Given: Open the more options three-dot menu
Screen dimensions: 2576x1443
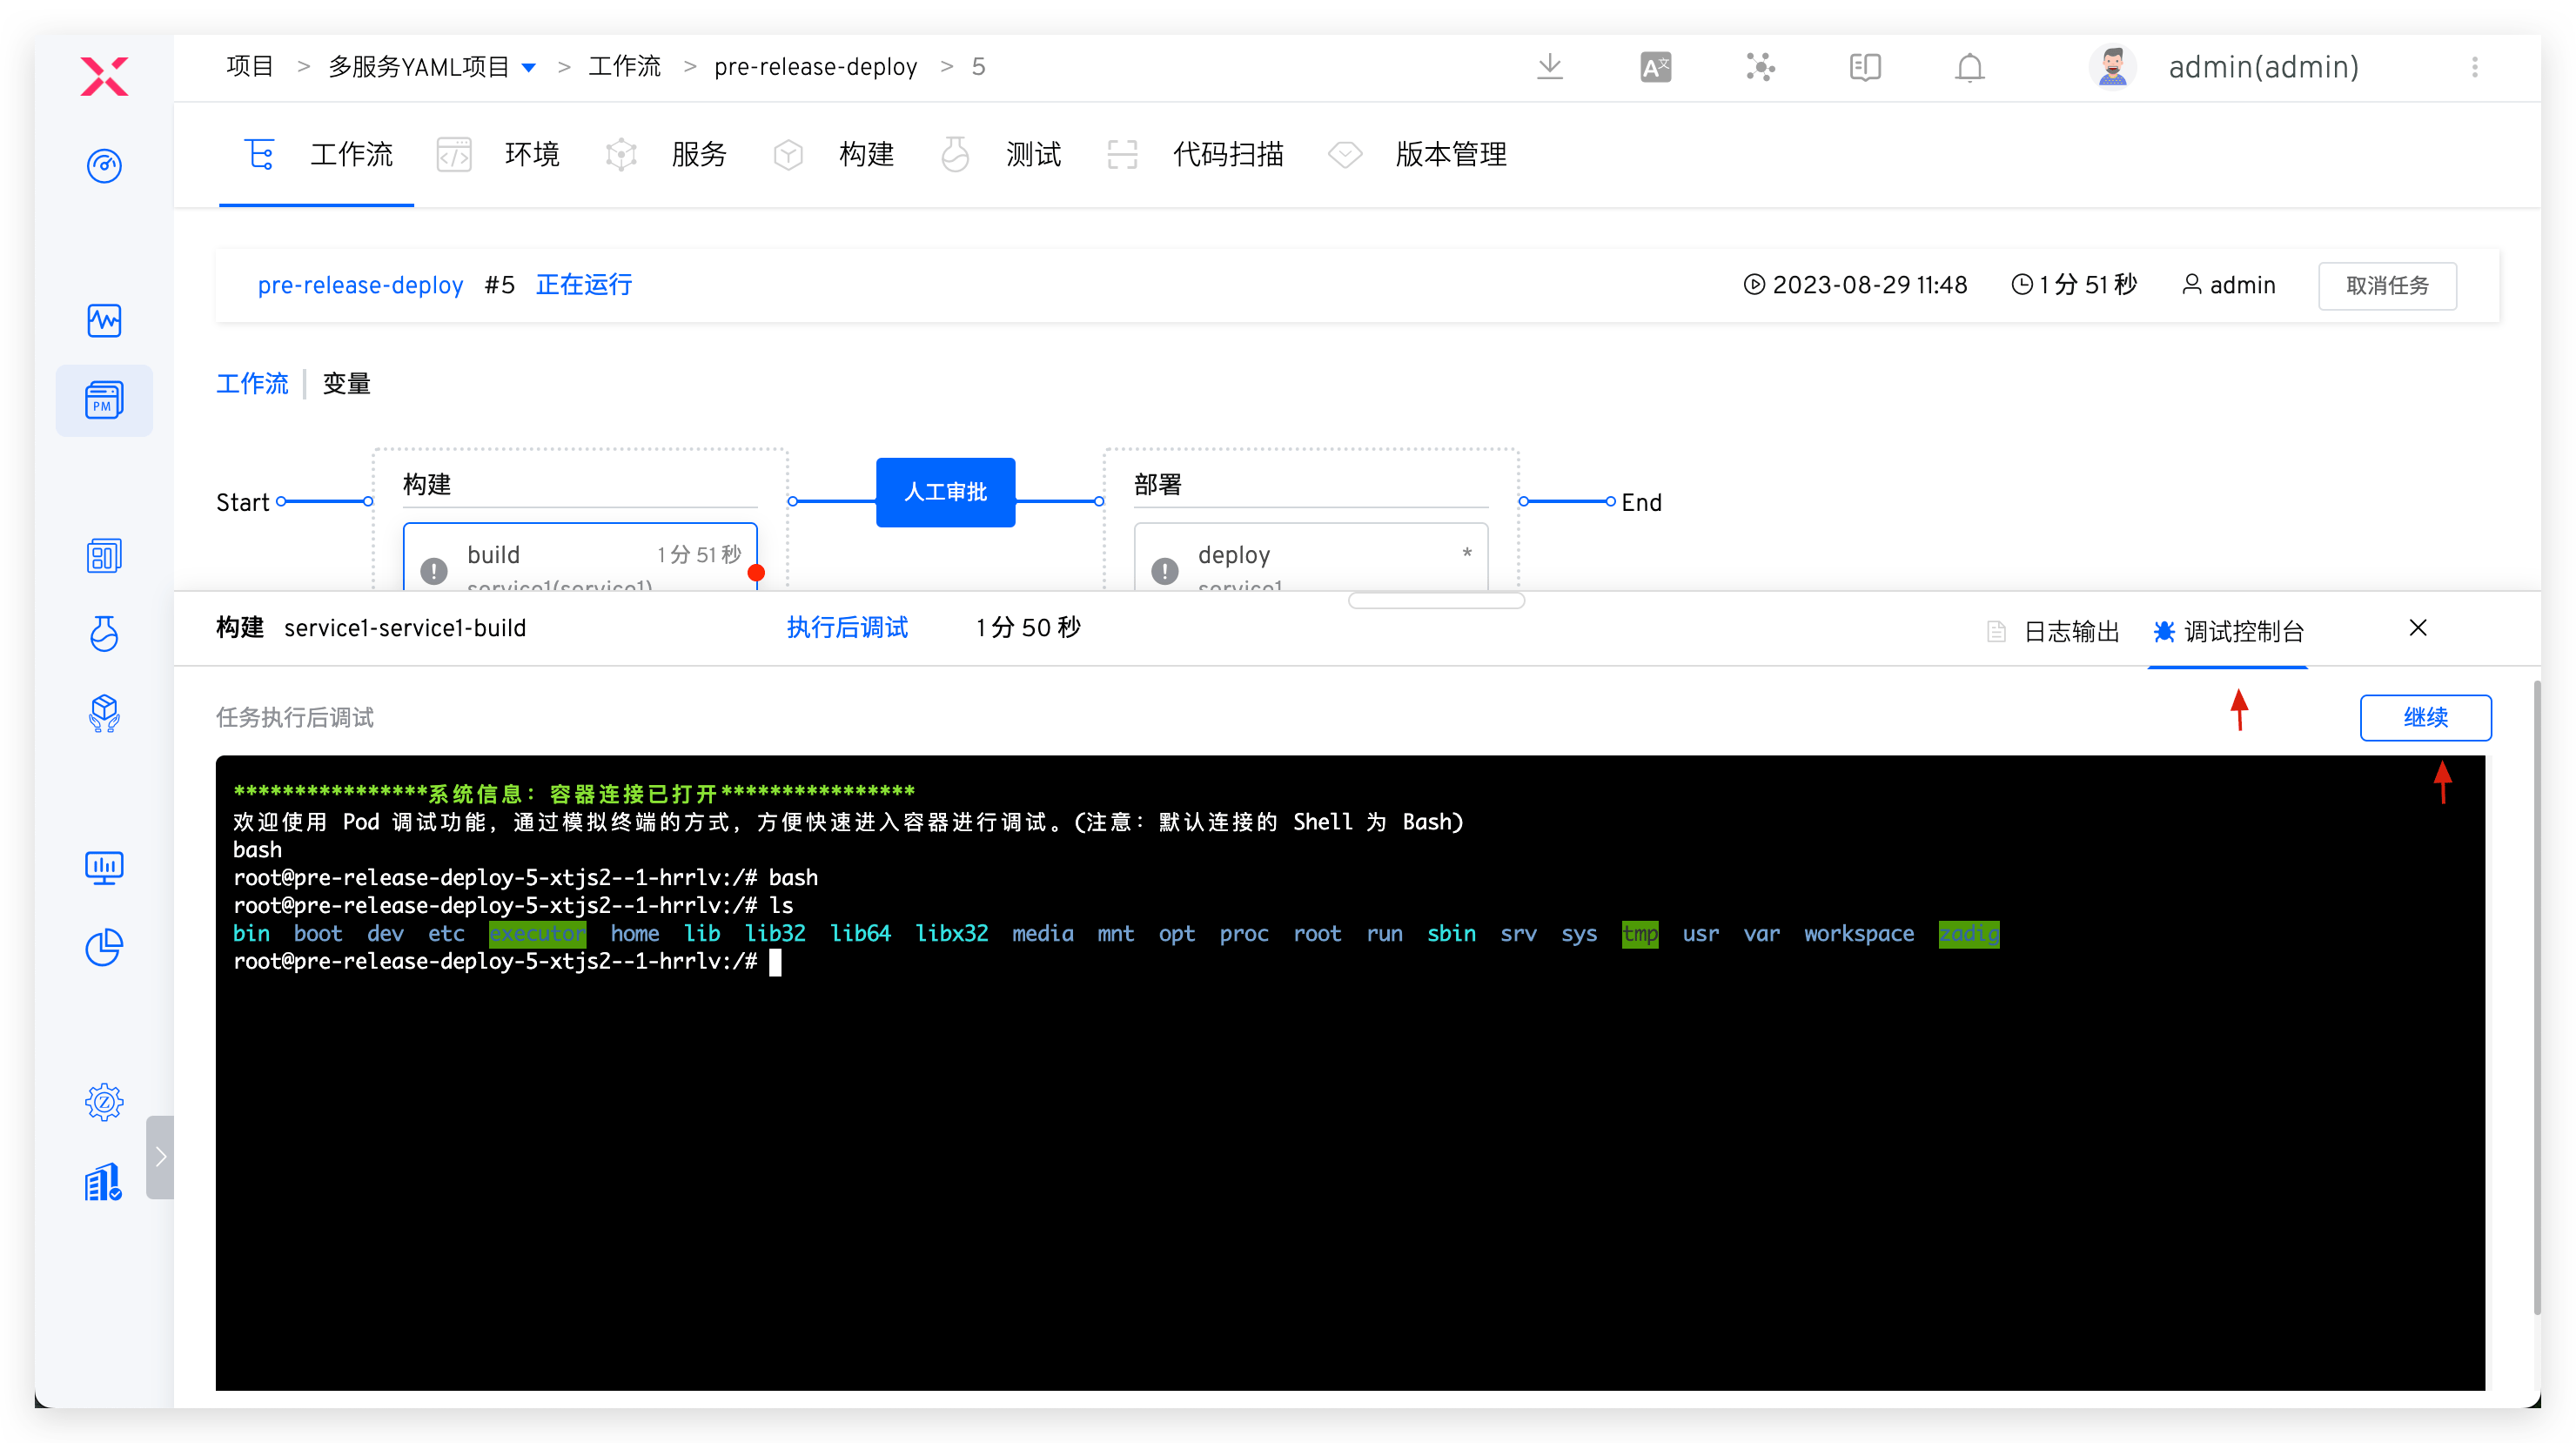Looking at the screenshot, I should 2476,67.
